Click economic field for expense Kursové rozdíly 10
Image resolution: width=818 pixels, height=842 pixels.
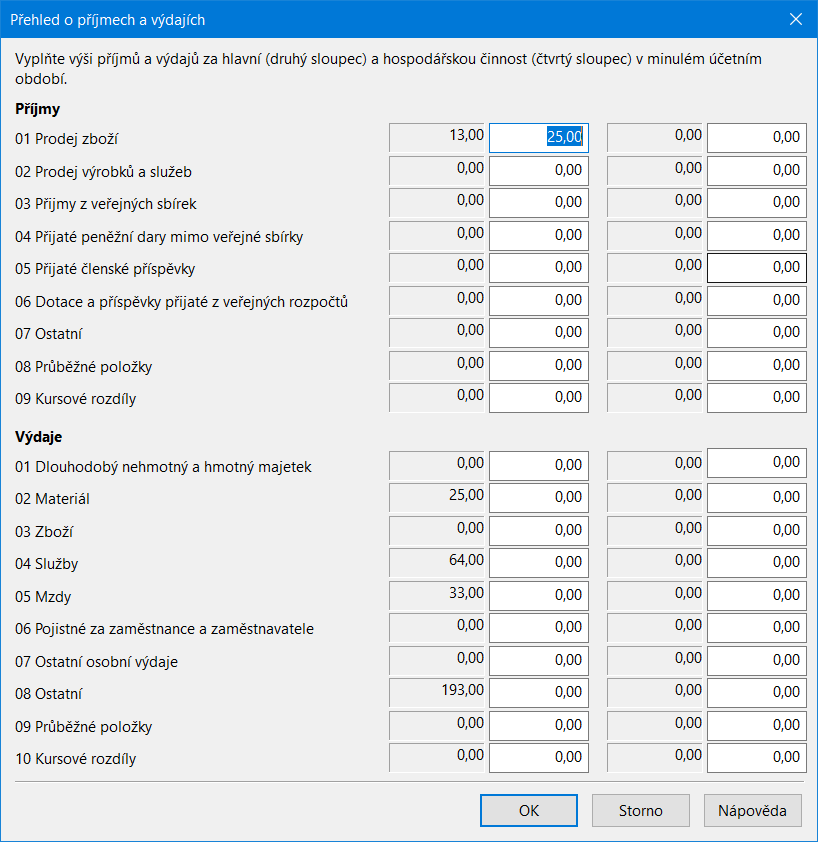757,758
